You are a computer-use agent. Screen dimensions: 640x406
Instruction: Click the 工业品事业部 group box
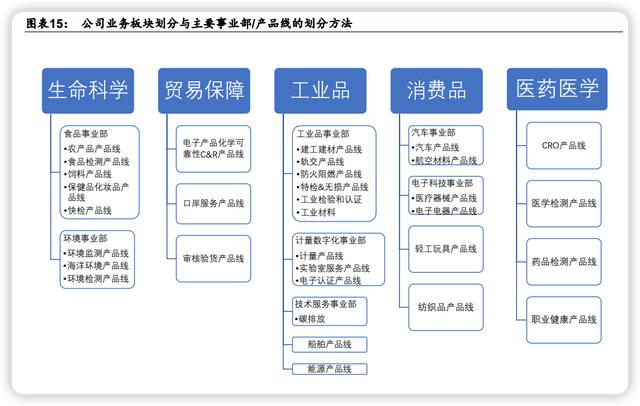333,173
